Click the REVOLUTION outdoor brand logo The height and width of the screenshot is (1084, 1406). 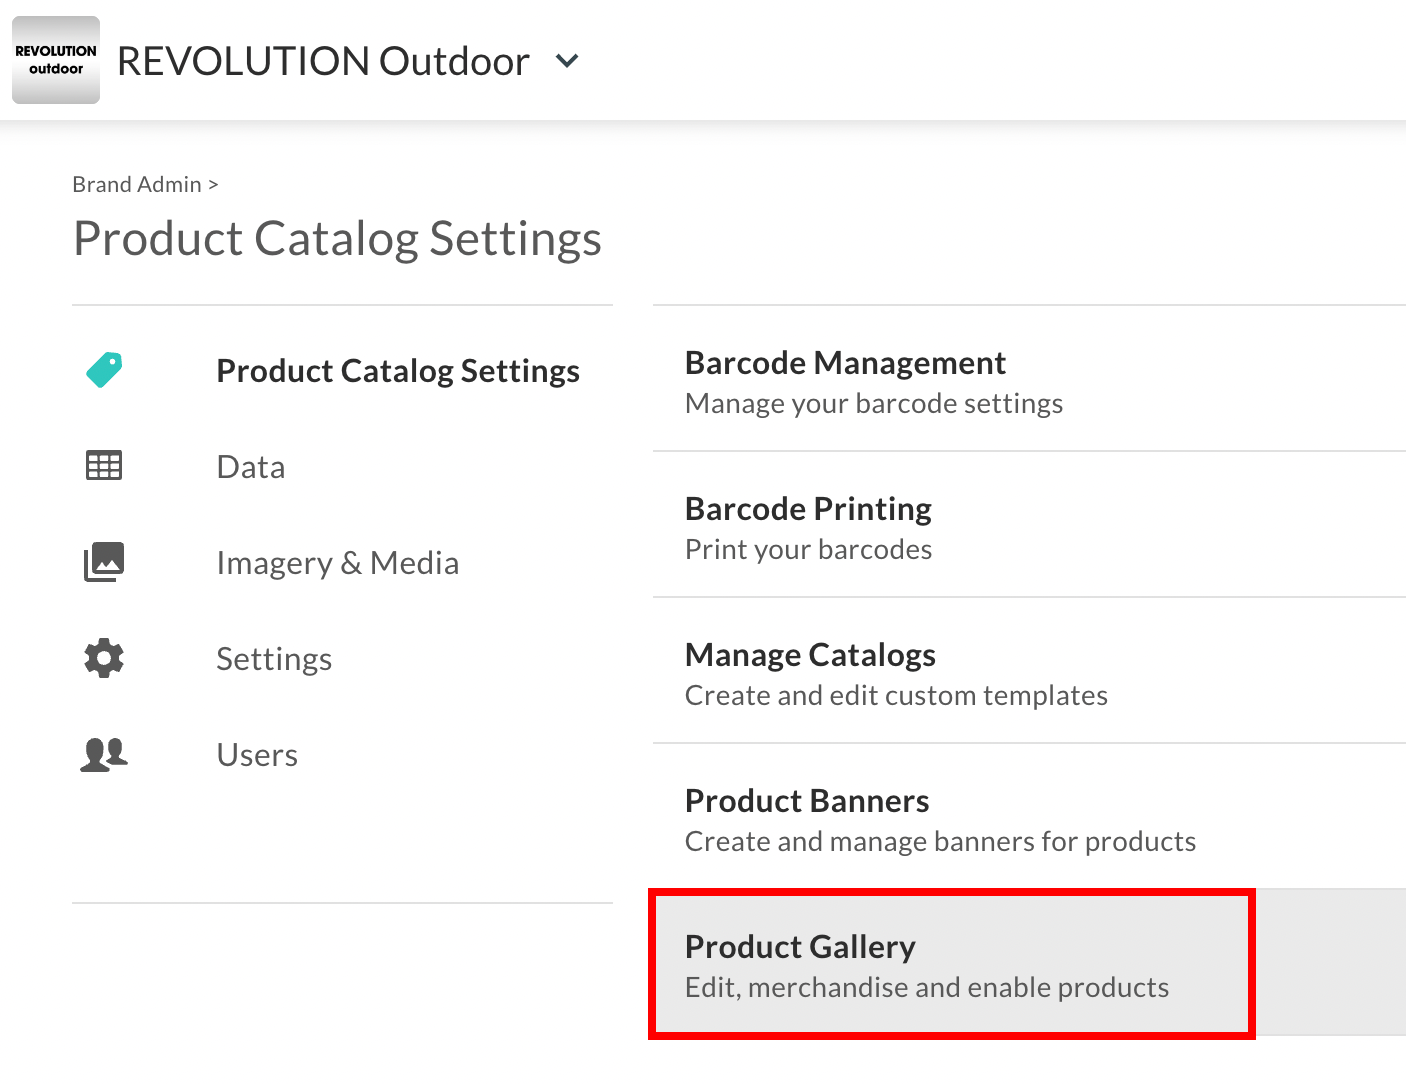pos(56,60)
